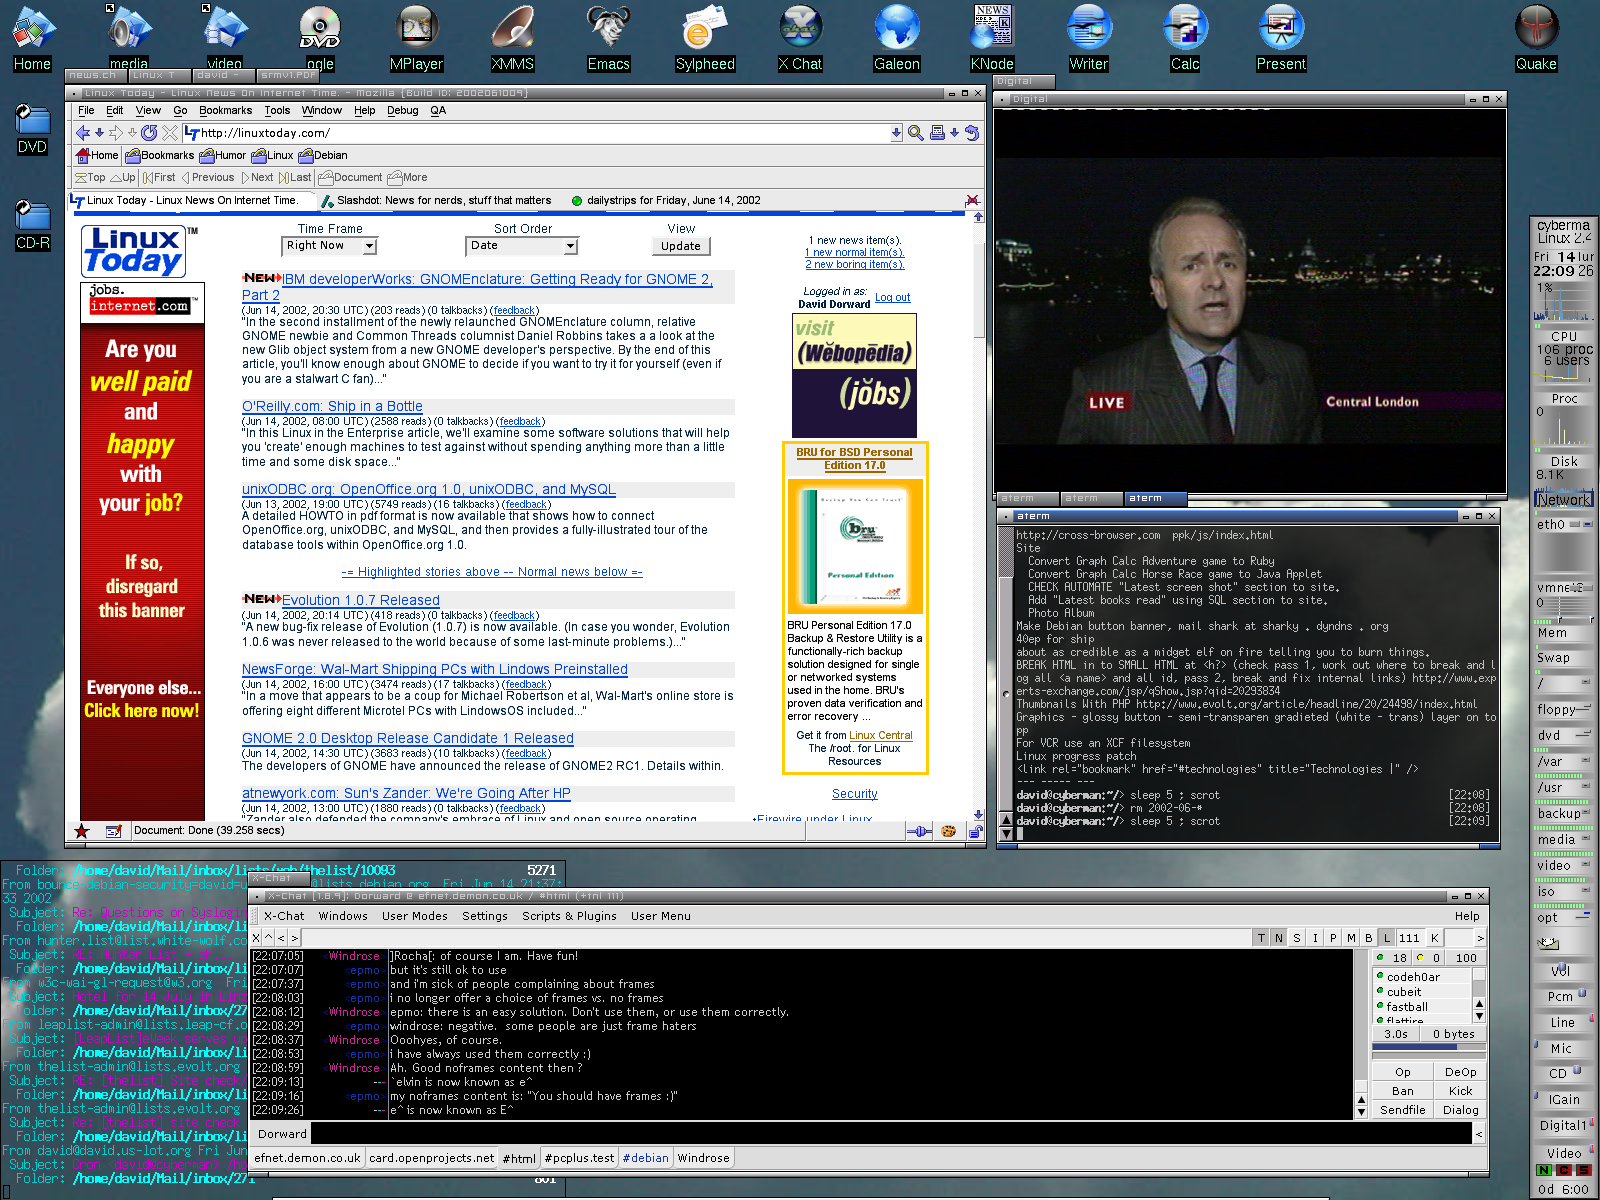This screenshot has height=1200, width=1600.
Task: Click the Update button on Linux Today
Action: click(x=681, y=246)
